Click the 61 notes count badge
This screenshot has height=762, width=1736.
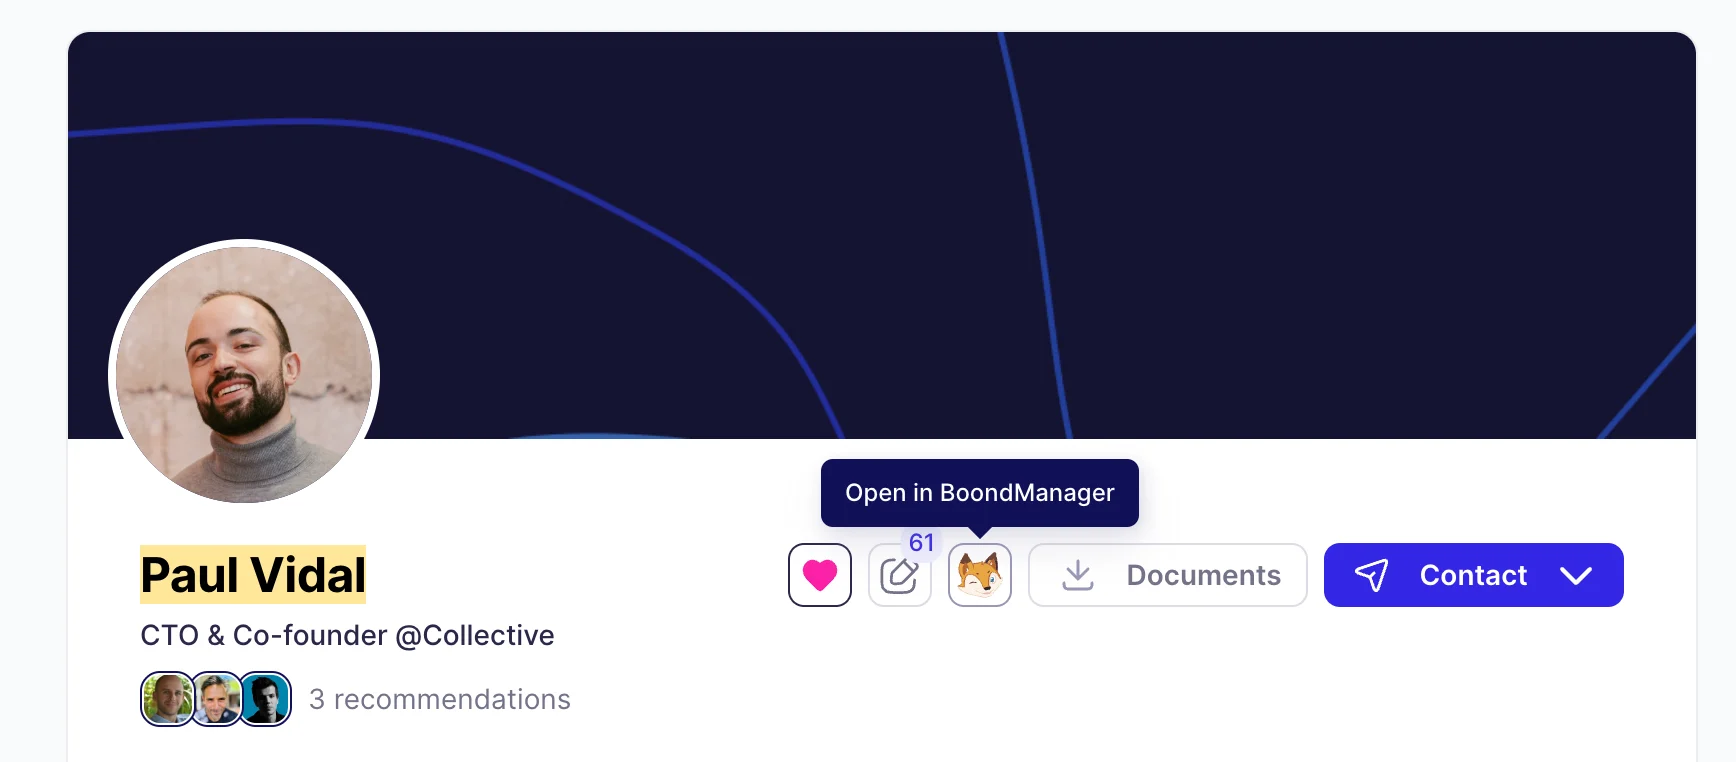pyautogui.click(x=921, y=543)
